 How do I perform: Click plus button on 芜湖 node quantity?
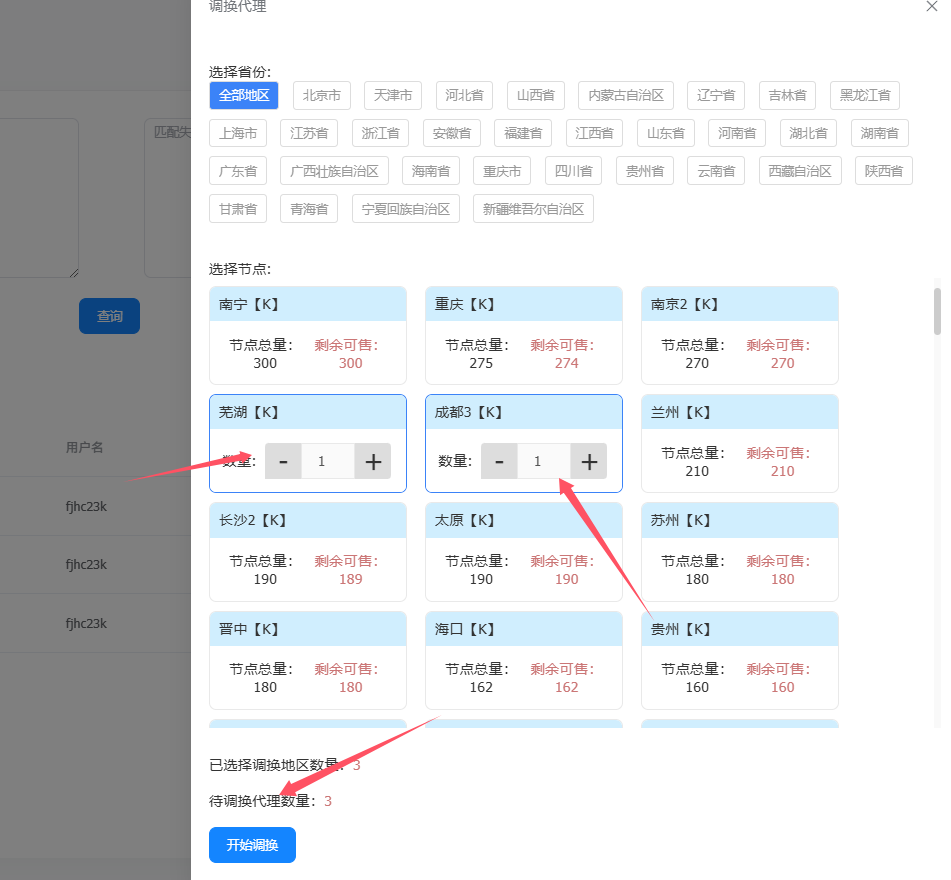point(373,461)
